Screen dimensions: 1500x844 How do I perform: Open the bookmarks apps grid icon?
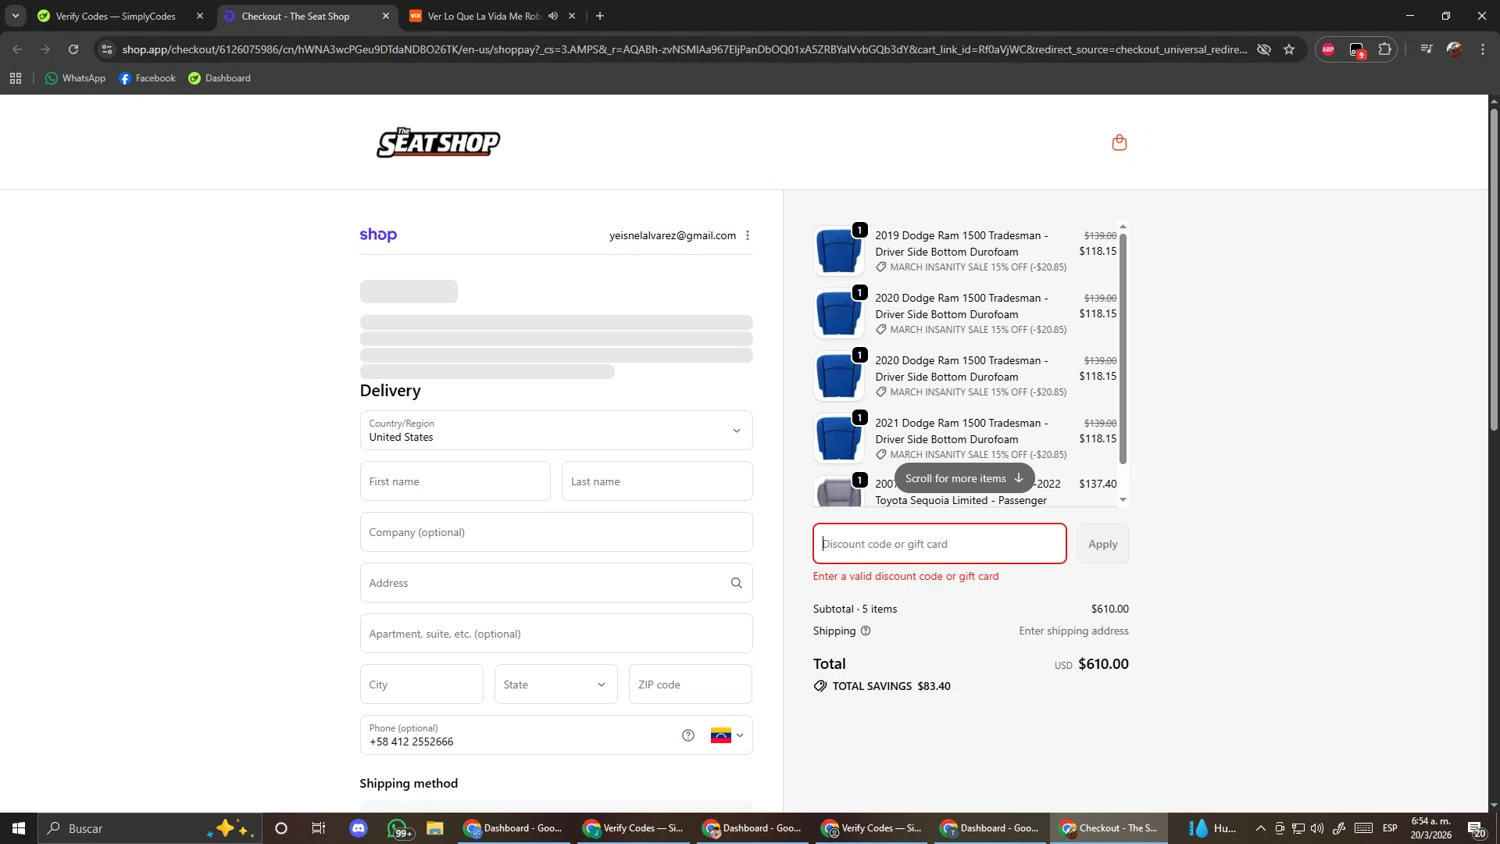15,78
